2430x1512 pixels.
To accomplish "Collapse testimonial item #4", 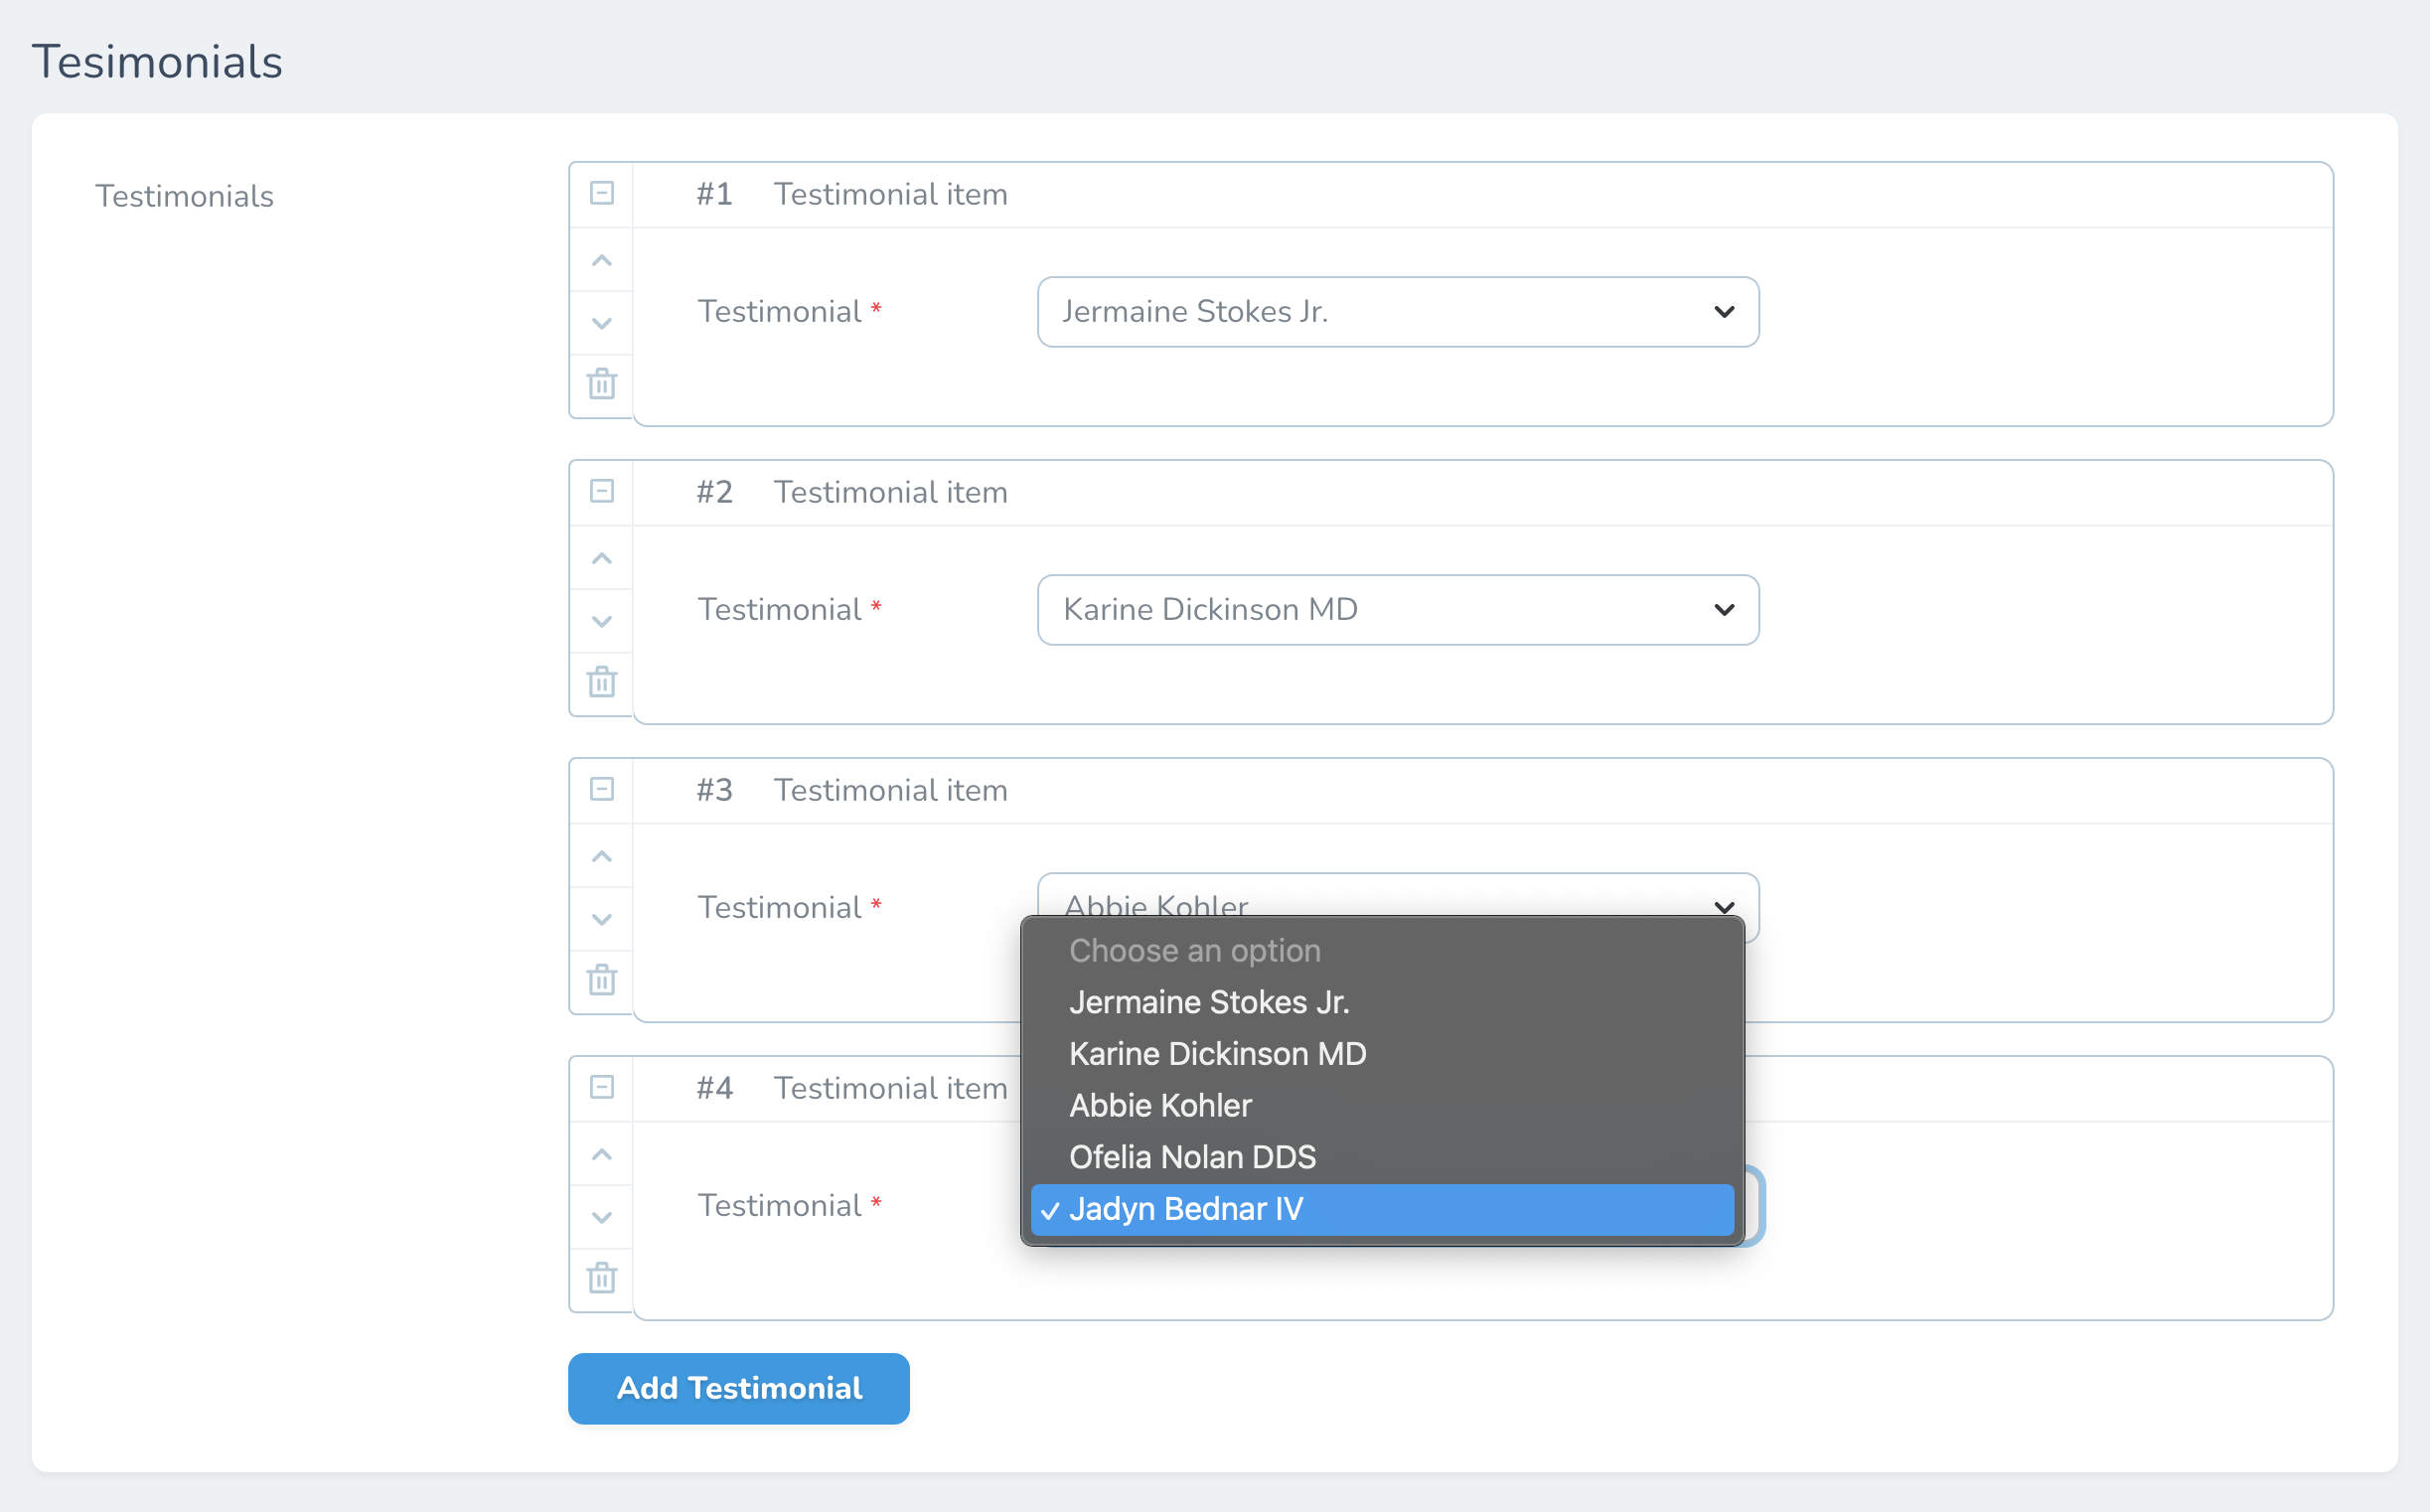I will click(x=601, y=1087).
